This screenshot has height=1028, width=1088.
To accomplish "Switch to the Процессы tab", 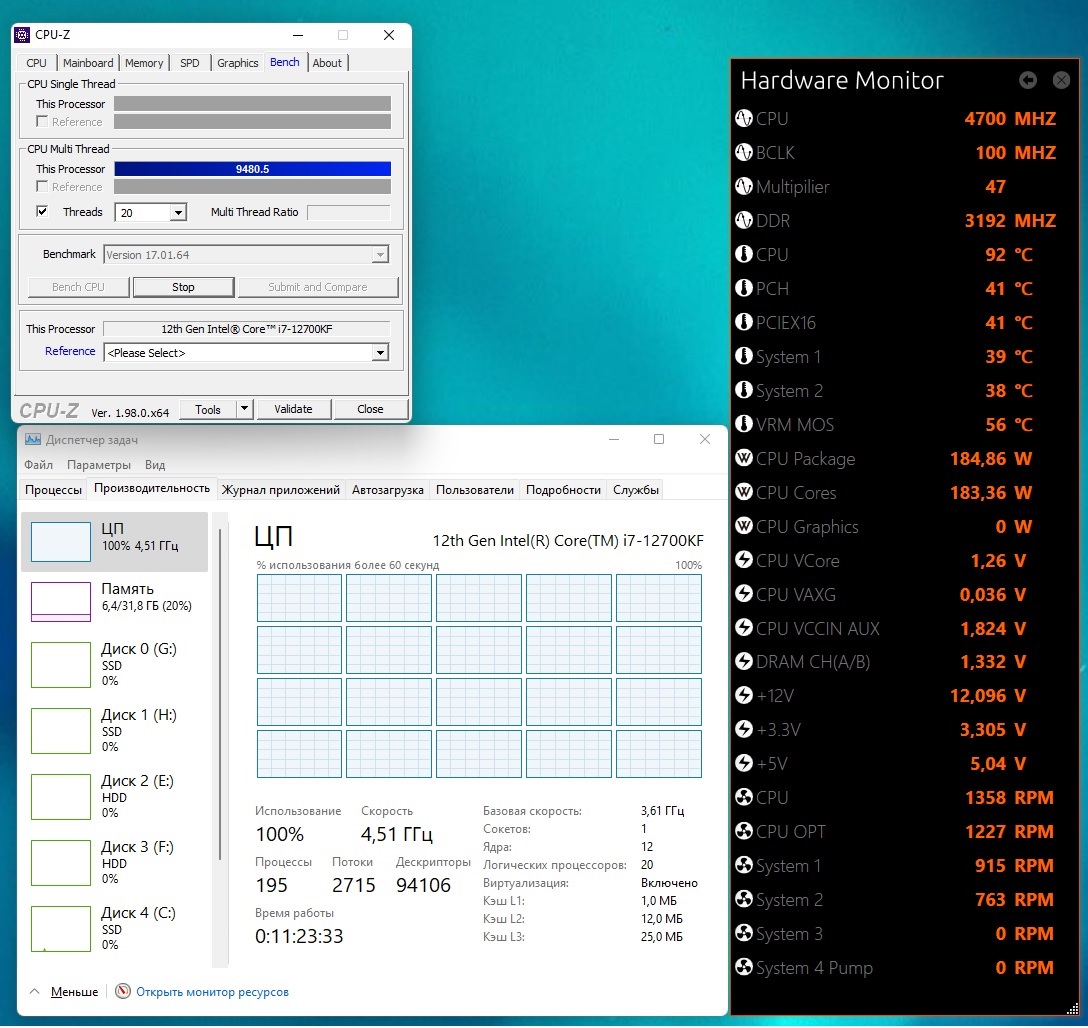I will coord(53,490).
